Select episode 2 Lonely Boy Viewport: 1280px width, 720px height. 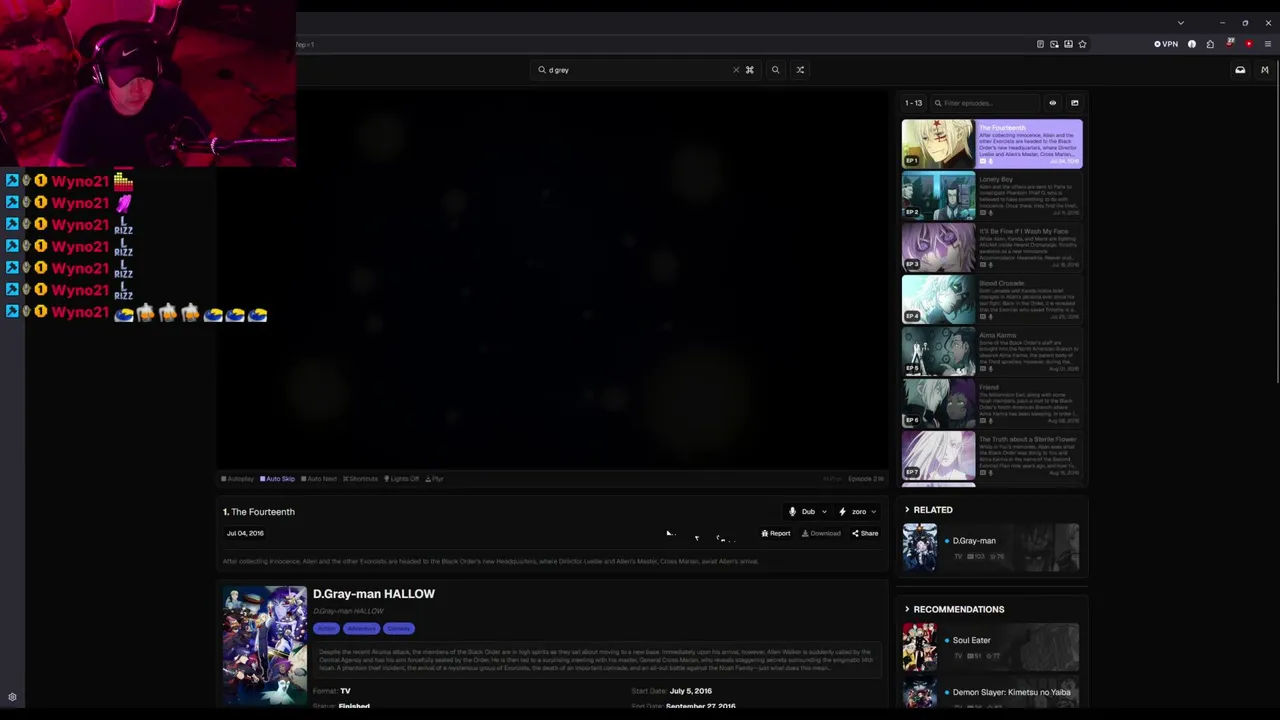click(x=992, y=196)
